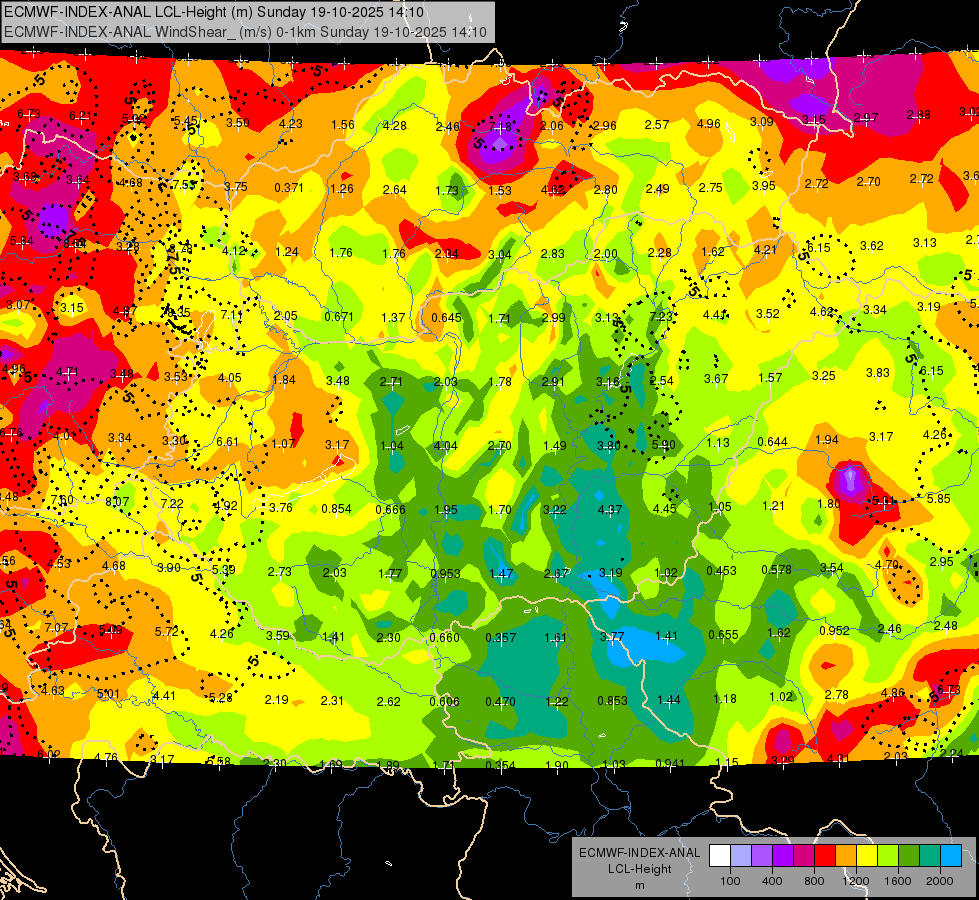Click the wind shear value '5.39'

pos(224,570)
